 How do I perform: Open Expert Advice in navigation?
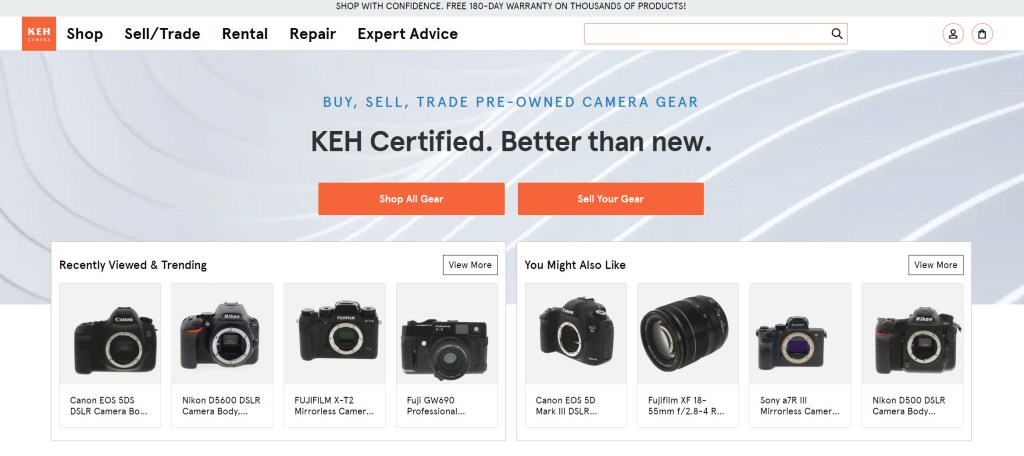(408, 34)
